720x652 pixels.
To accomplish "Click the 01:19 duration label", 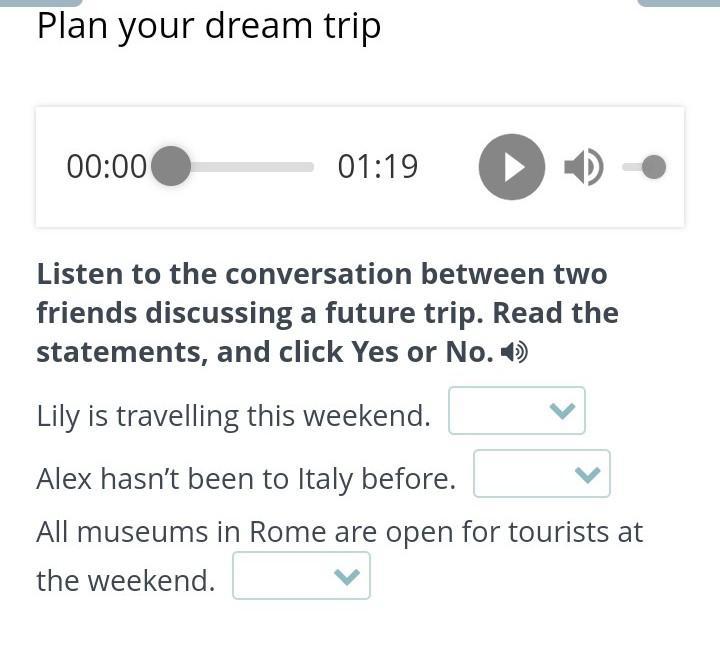I will [377, 166].
